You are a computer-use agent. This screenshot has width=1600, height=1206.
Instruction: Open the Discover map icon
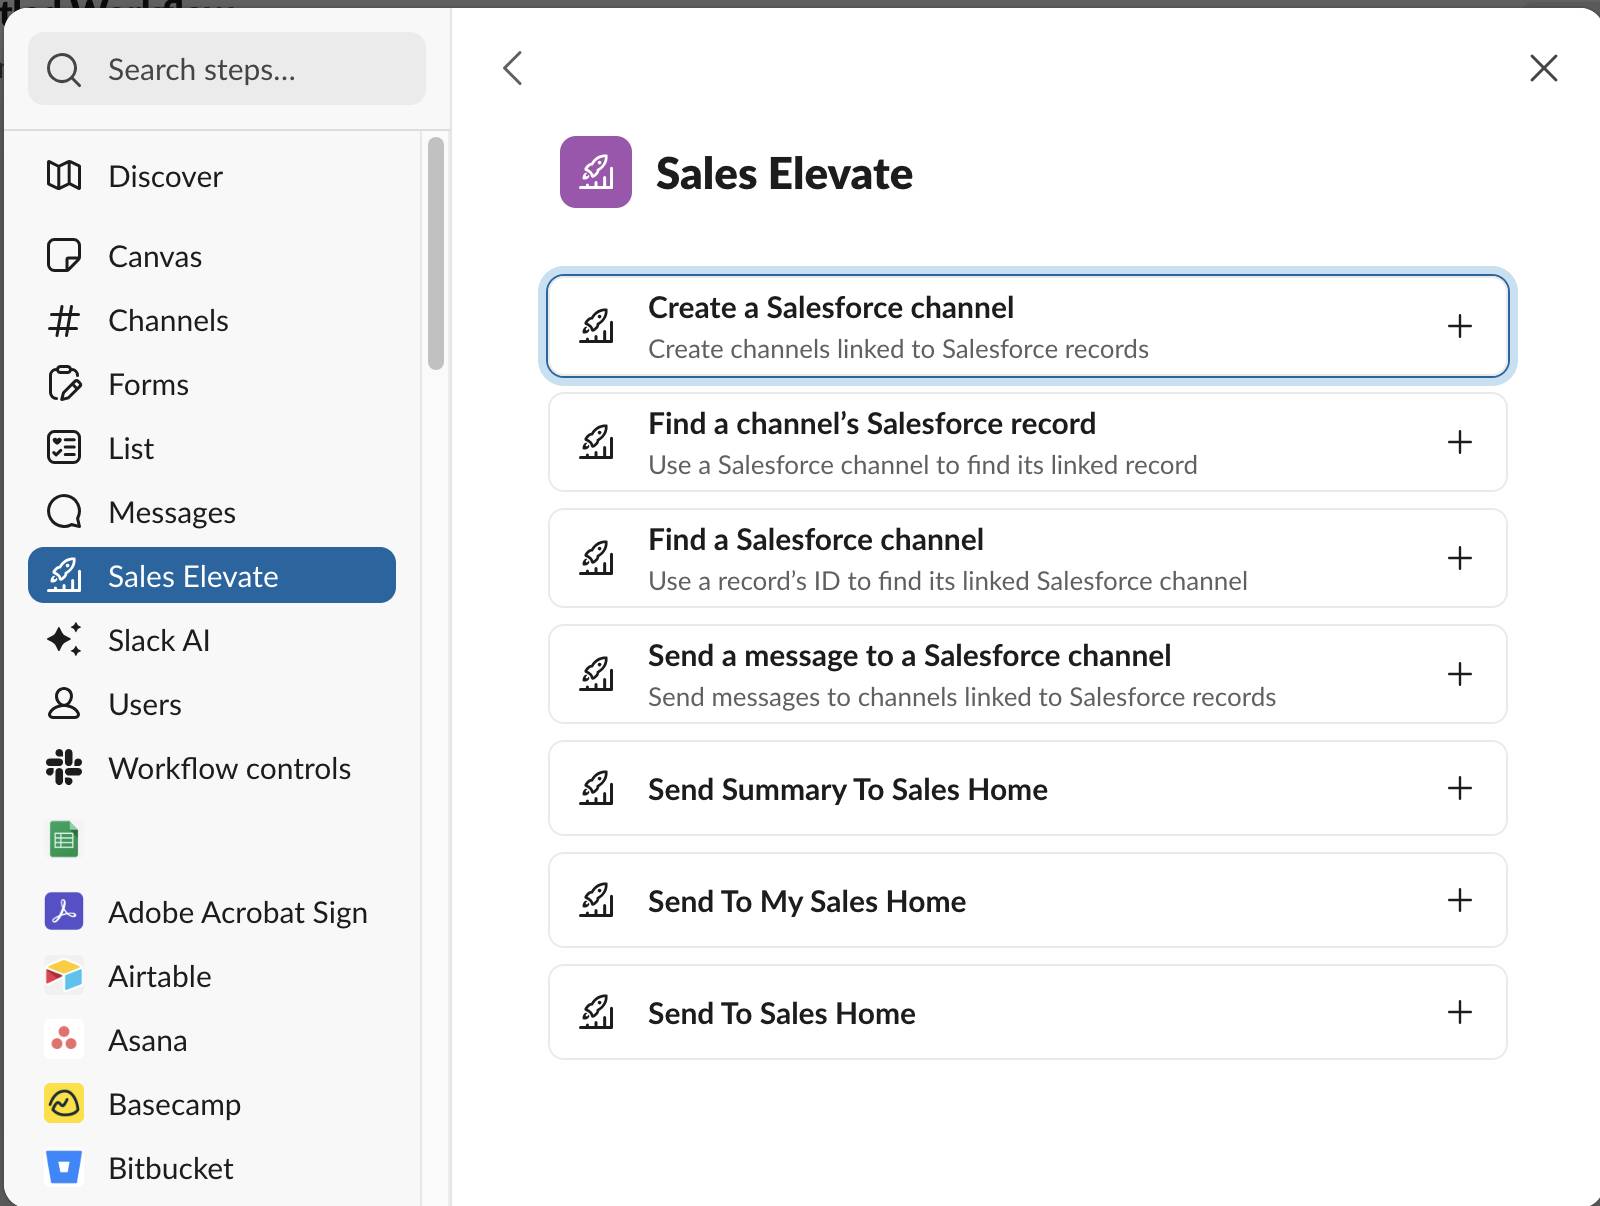(64, 176)
